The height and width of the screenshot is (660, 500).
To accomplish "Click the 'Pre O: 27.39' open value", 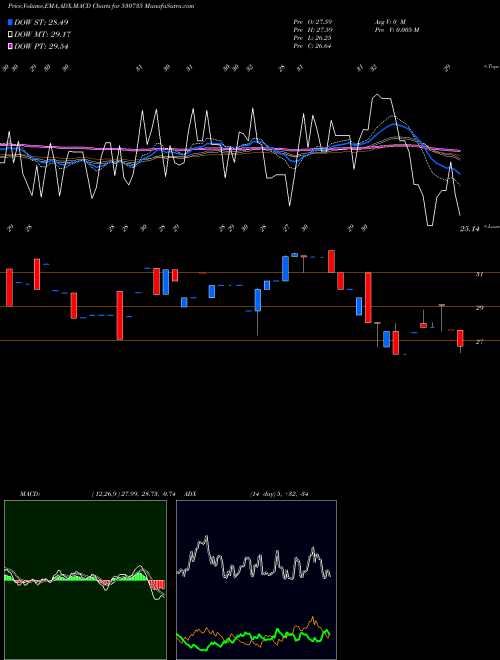I will [x=312, y=22].
